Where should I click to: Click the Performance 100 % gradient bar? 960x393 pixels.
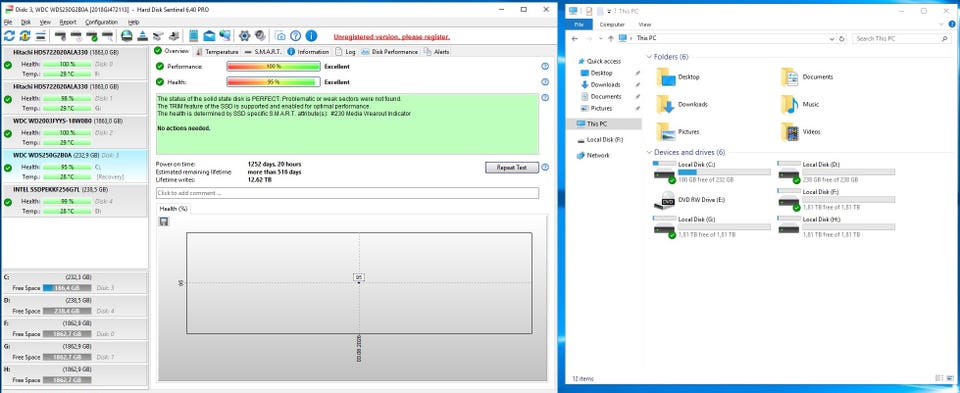tap(274, 66)
